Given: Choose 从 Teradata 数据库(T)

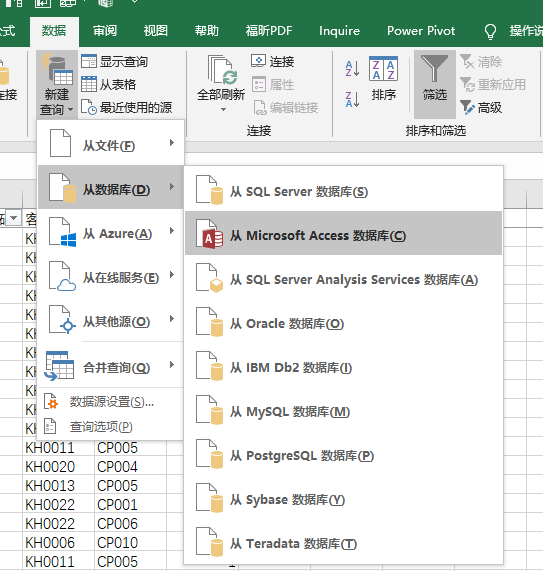Looking at the screenshot, I should pyautogui.click(x=343, y=542).
